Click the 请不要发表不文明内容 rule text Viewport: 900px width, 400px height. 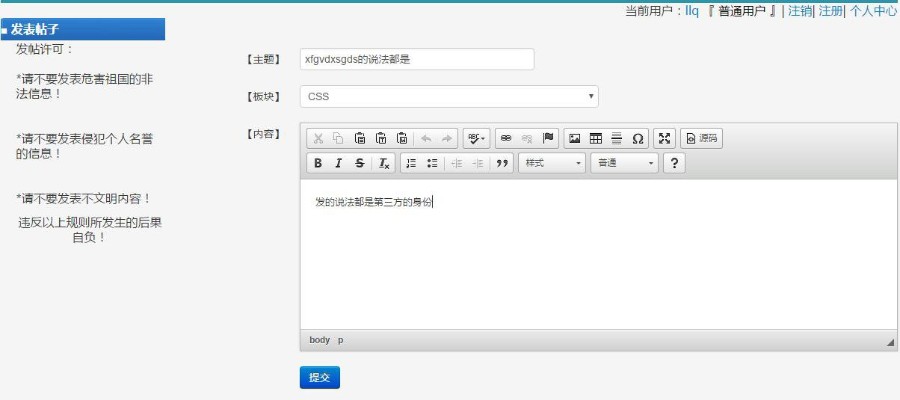(84, 199)
